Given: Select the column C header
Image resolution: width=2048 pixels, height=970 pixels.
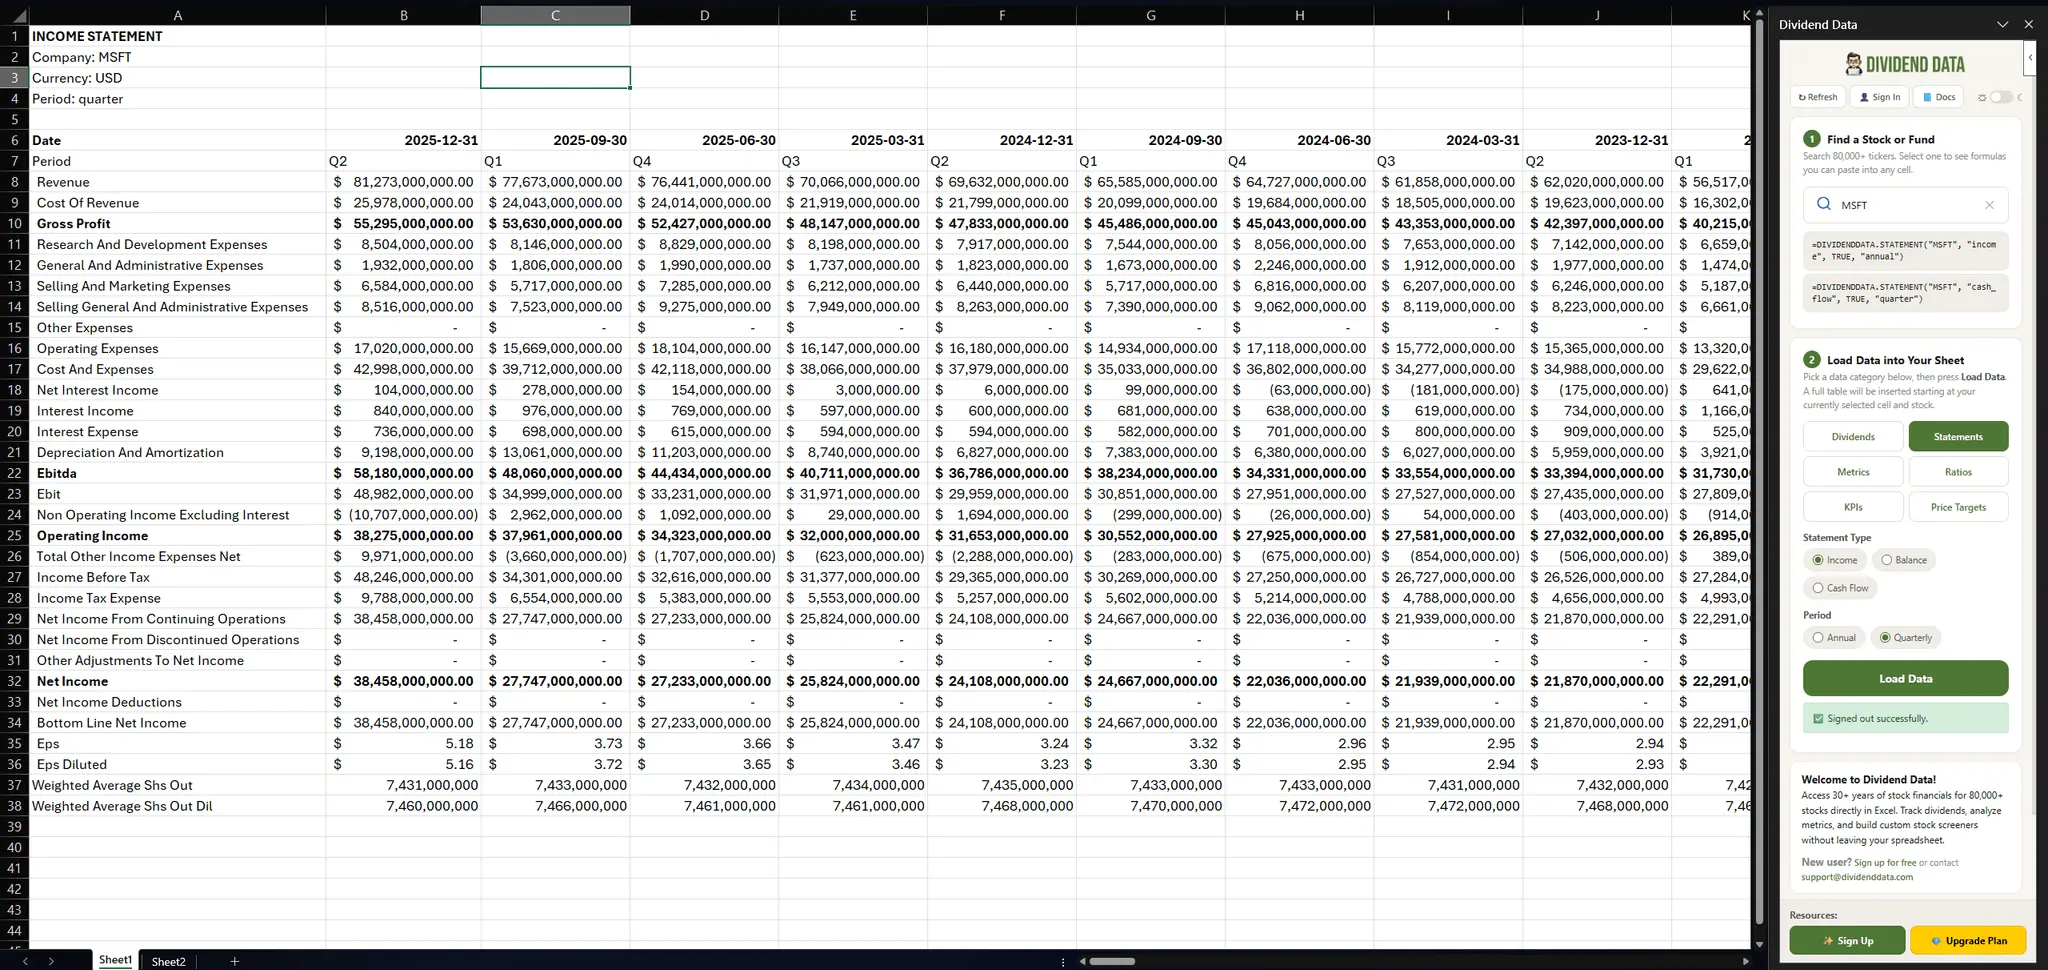Looking at the screenshot, I should point(555,15).
